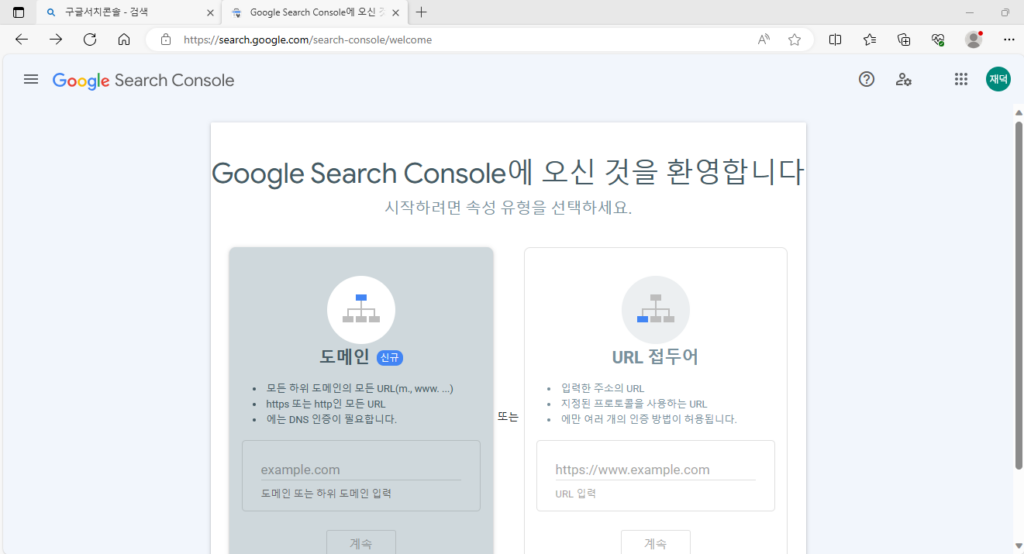Click the page vertical scrollbar
Viewport: 1024px width, 554px height.
(x=1018, y=295)
